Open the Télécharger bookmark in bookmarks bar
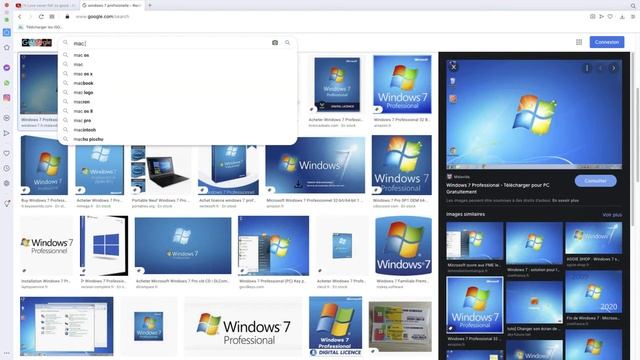 40,27
